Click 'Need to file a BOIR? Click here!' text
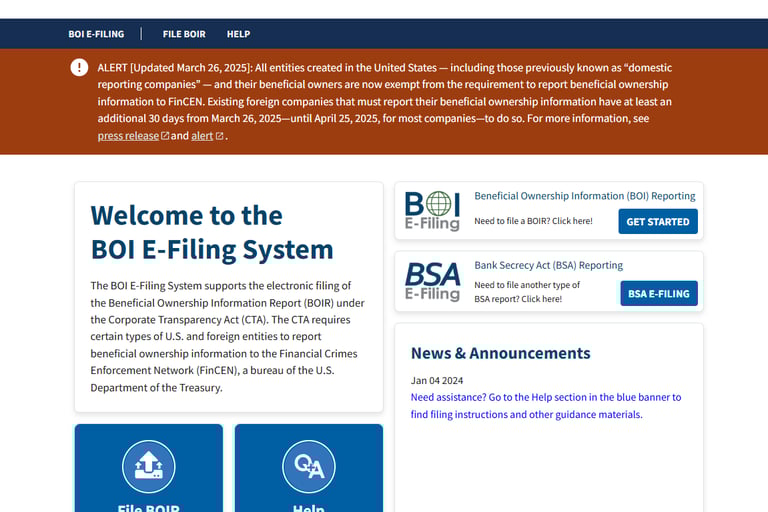Viewport: 768px width, 512px height. [533, 221]
